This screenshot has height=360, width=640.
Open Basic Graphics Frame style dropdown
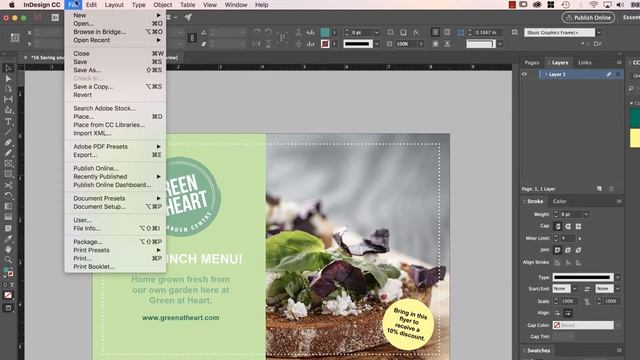[x=599, y=32]
